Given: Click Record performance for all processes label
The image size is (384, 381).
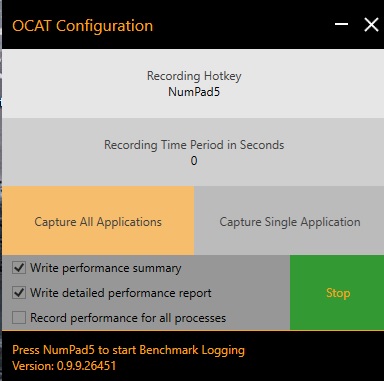Looking at the screenshot, I should tap(128, 318).
